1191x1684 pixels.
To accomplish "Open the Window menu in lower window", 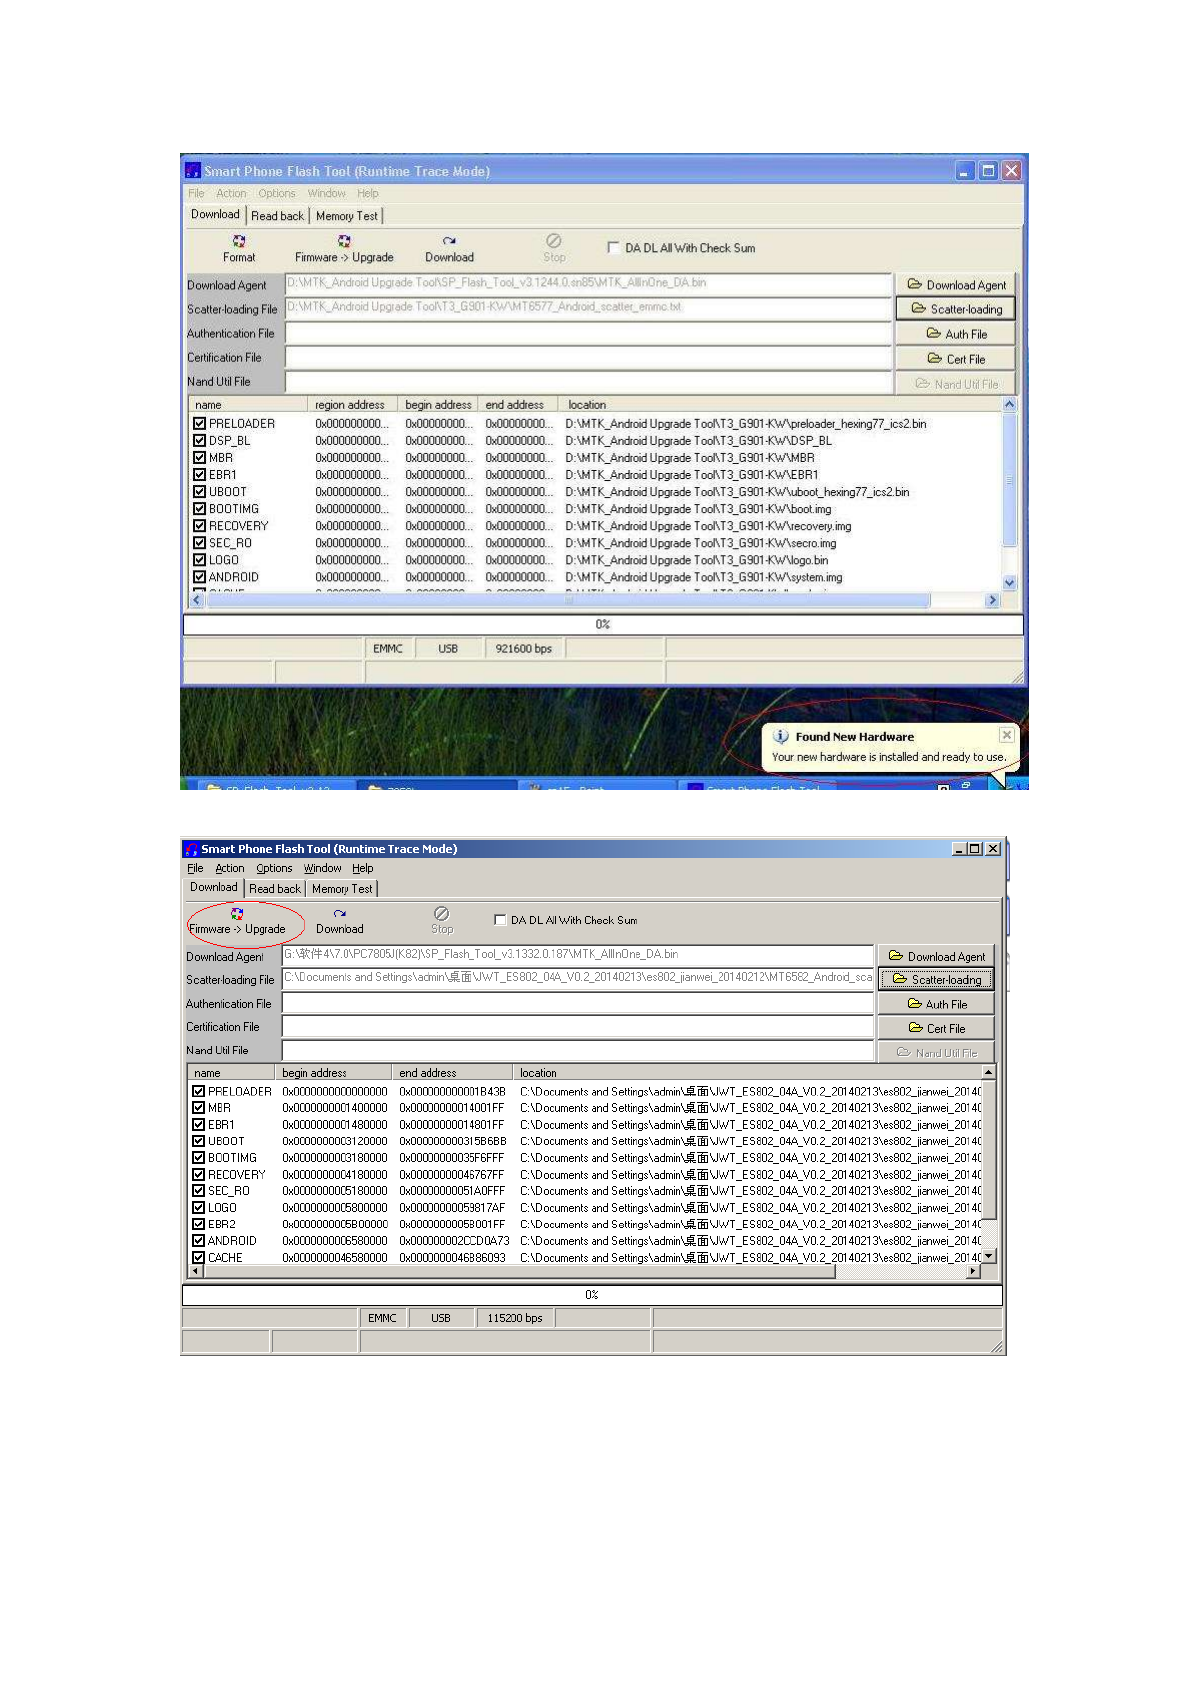I will 322,868.
